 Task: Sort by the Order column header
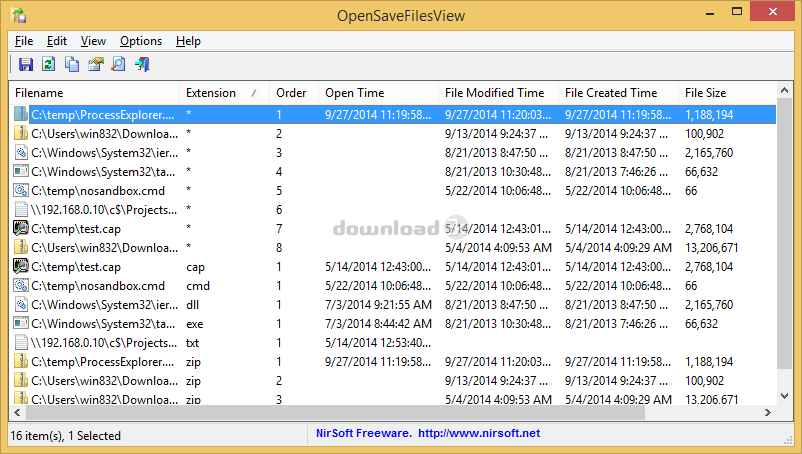294,93
